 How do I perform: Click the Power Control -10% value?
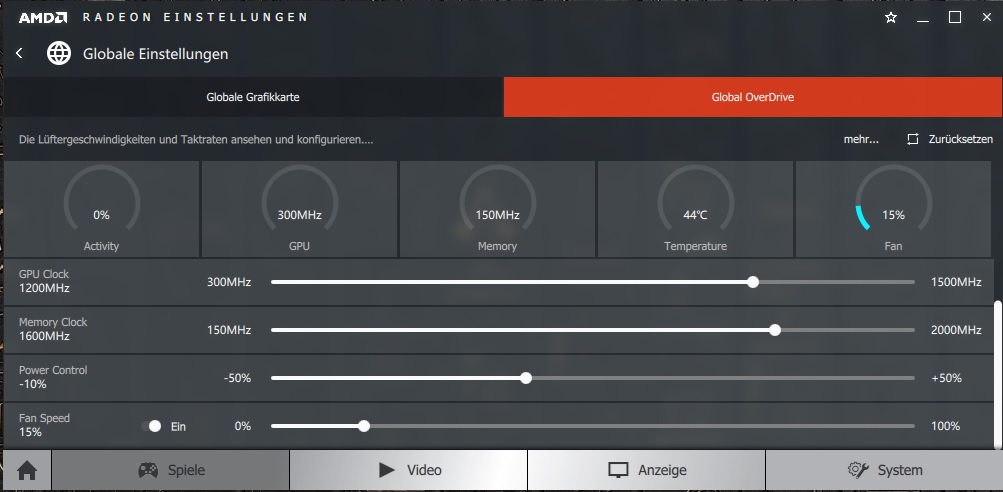point(33,385)
